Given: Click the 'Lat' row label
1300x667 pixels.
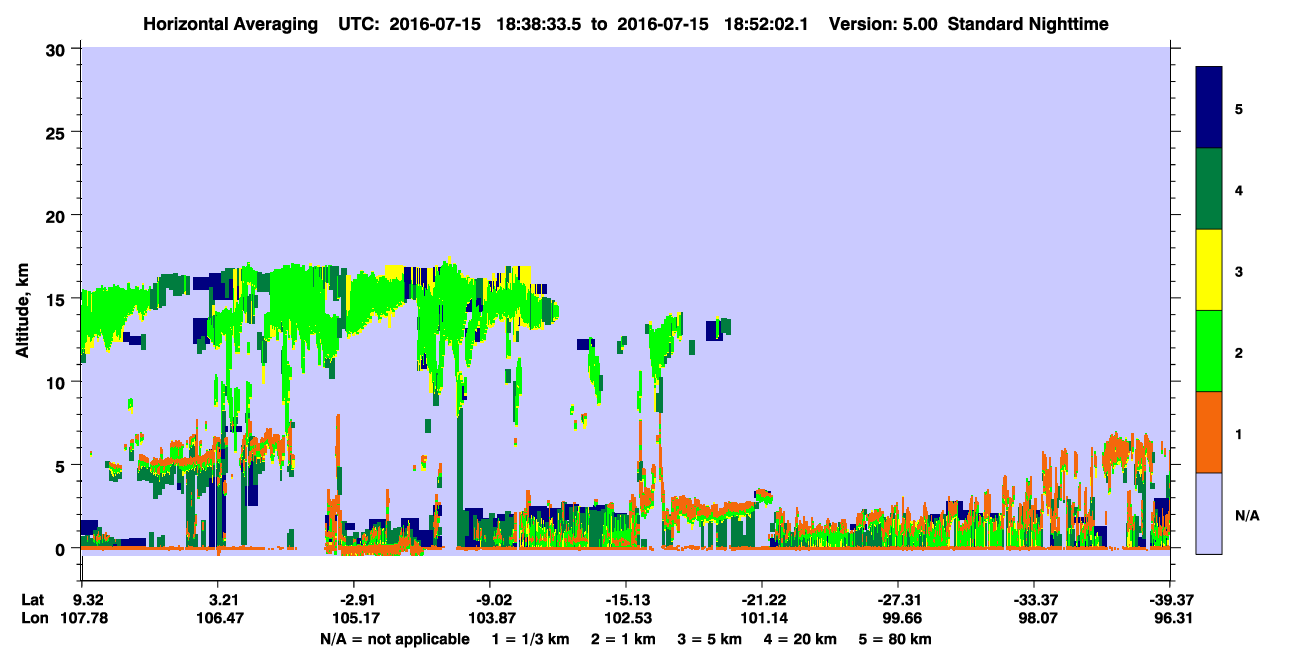Looking at the screenshot, I should click(x=32, y=600).
